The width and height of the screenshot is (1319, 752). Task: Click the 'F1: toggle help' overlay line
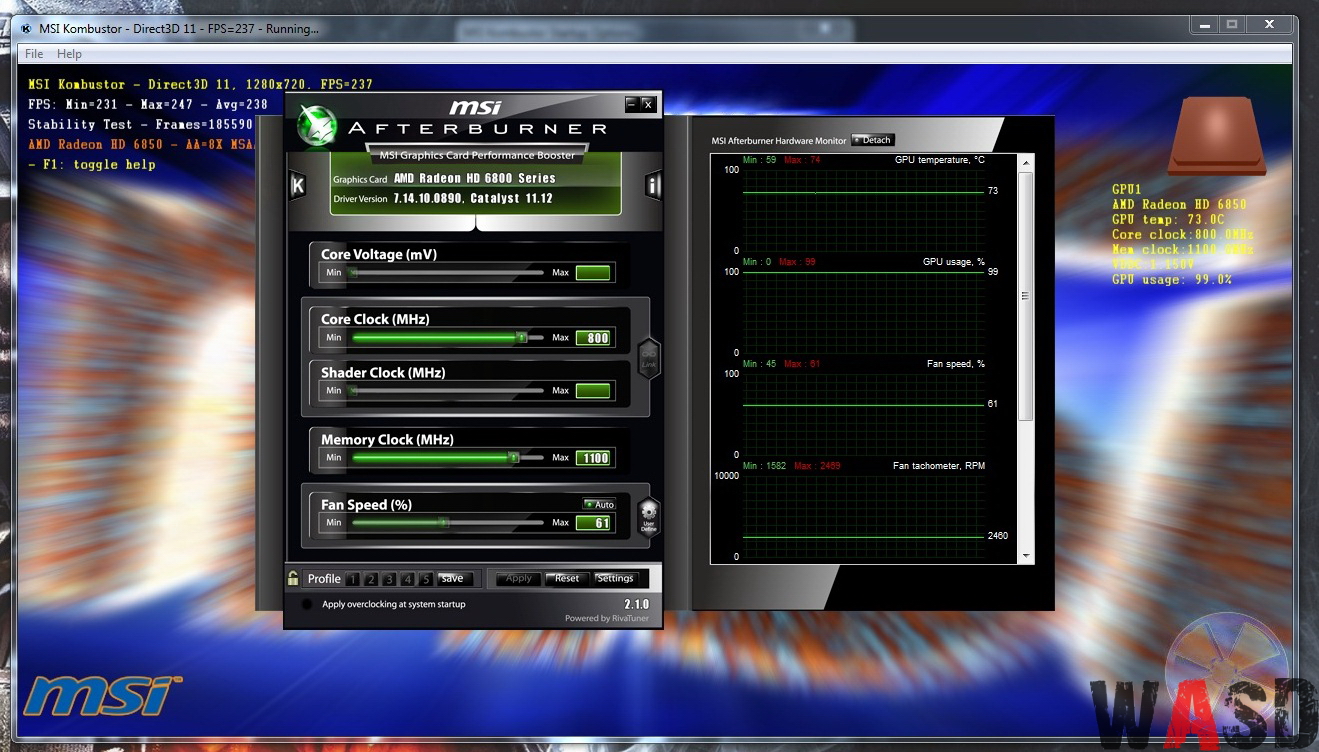point(92,164)
